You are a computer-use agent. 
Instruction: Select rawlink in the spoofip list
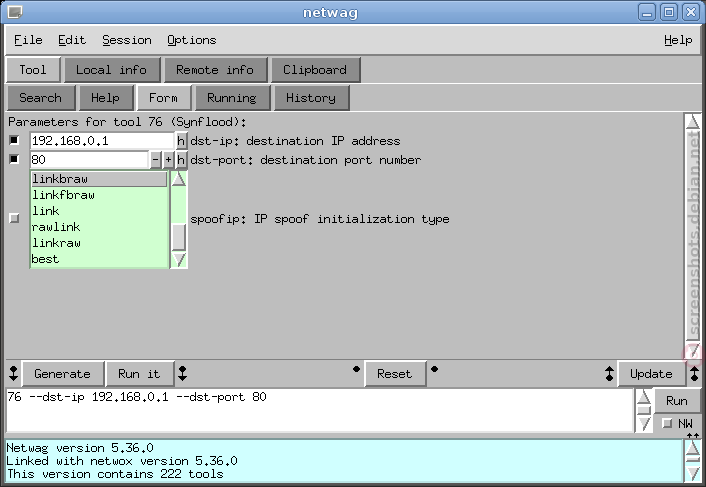click(99, 227)
